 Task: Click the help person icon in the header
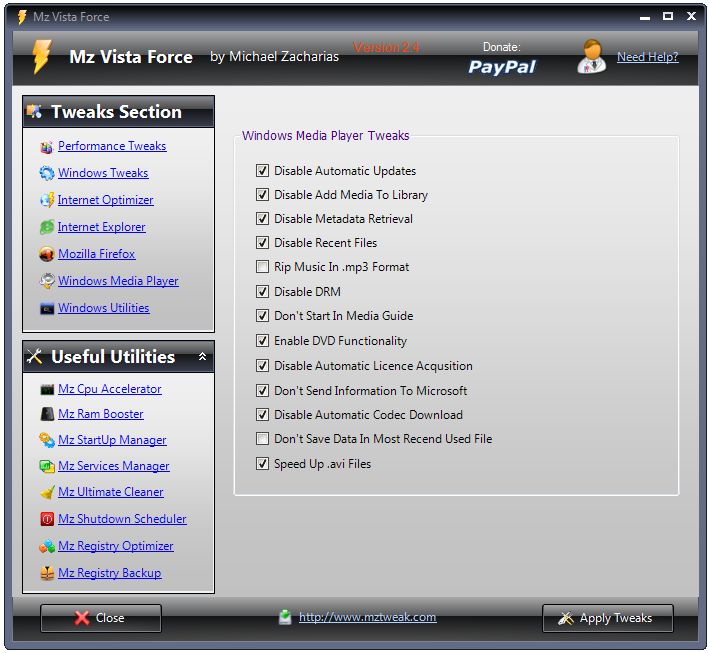591,57
